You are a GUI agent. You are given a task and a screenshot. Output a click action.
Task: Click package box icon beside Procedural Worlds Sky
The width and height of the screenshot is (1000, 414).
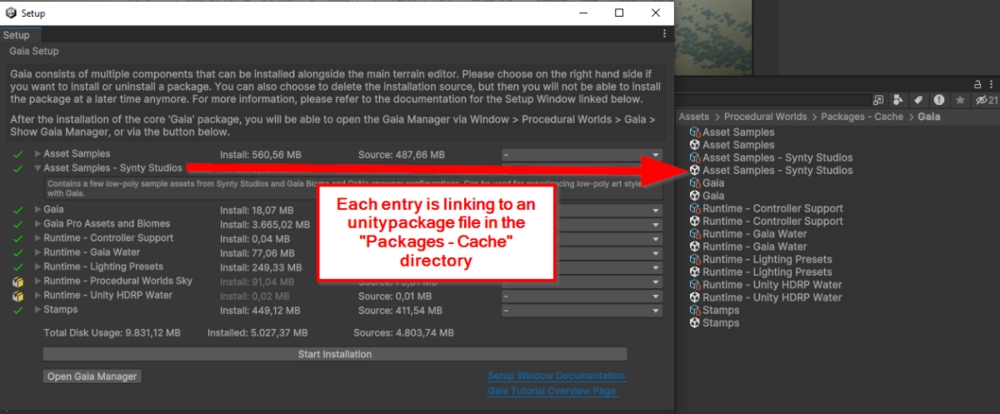[x=18, y=281]
